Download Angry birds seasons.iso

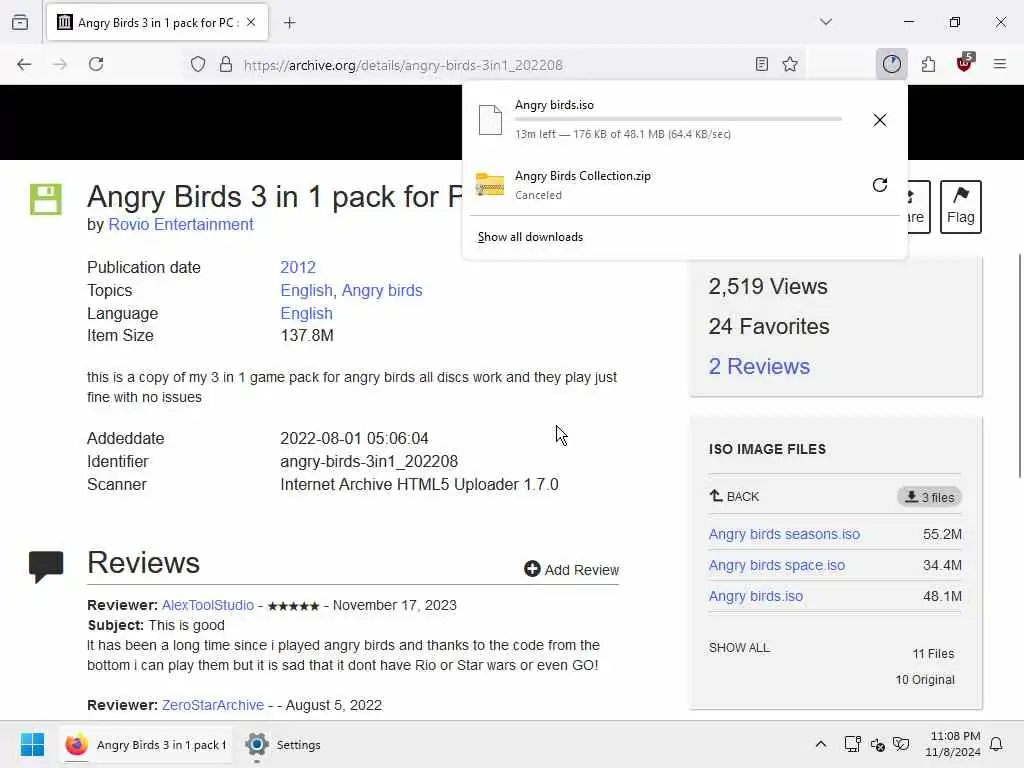784,534
